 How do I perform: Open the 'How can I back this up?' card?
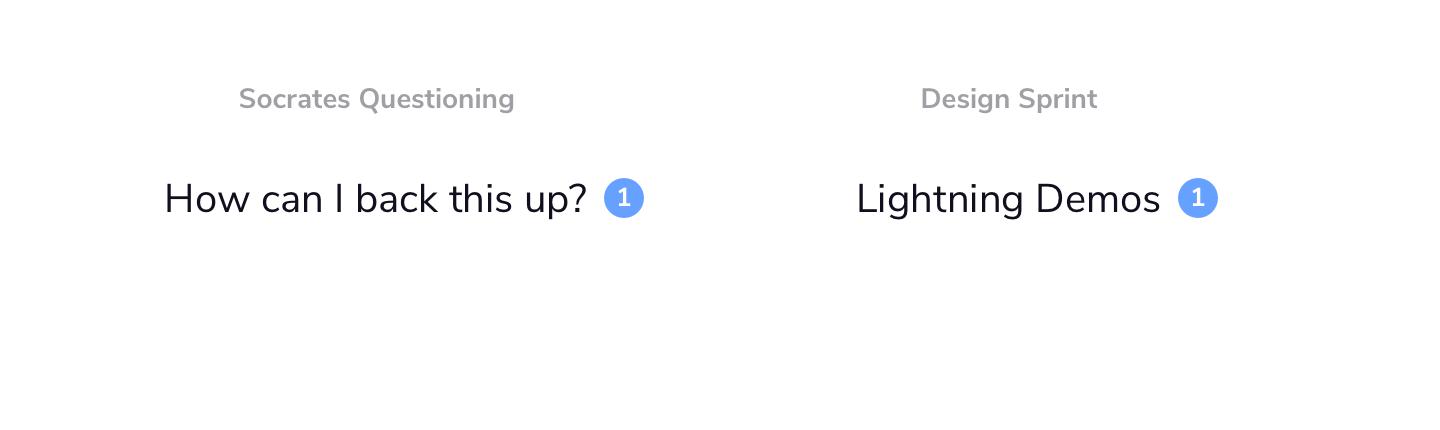click(376, 199)
